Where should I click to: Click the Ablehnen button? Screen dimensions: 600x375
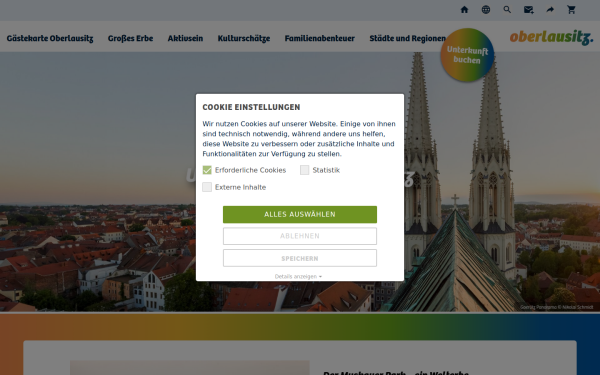pyautogui.click(x=300, y=236)
